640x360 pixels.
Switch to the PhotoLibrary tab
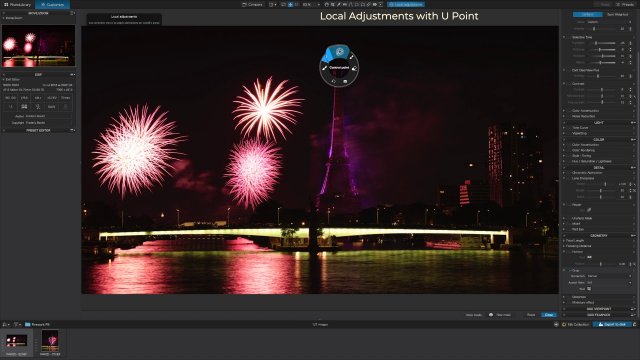tap(18, 4)
